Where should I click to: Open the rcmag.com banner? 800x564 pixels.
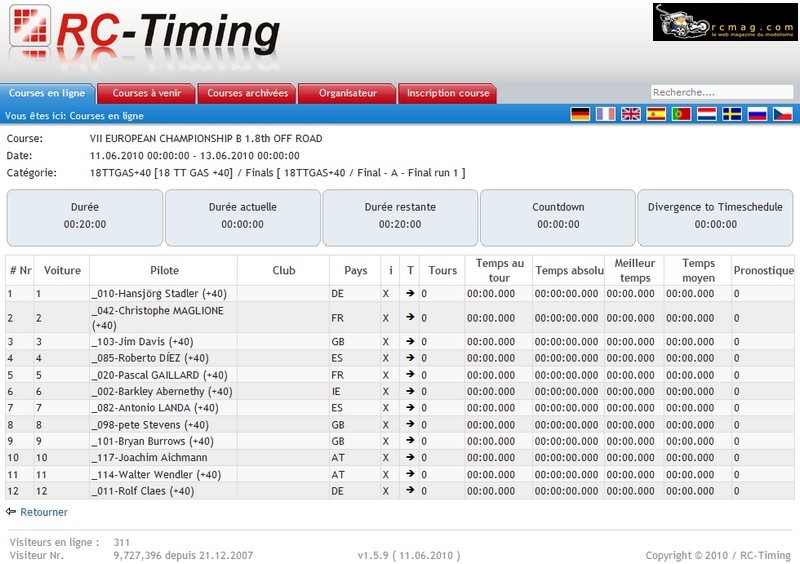click(x=725, y=22)
